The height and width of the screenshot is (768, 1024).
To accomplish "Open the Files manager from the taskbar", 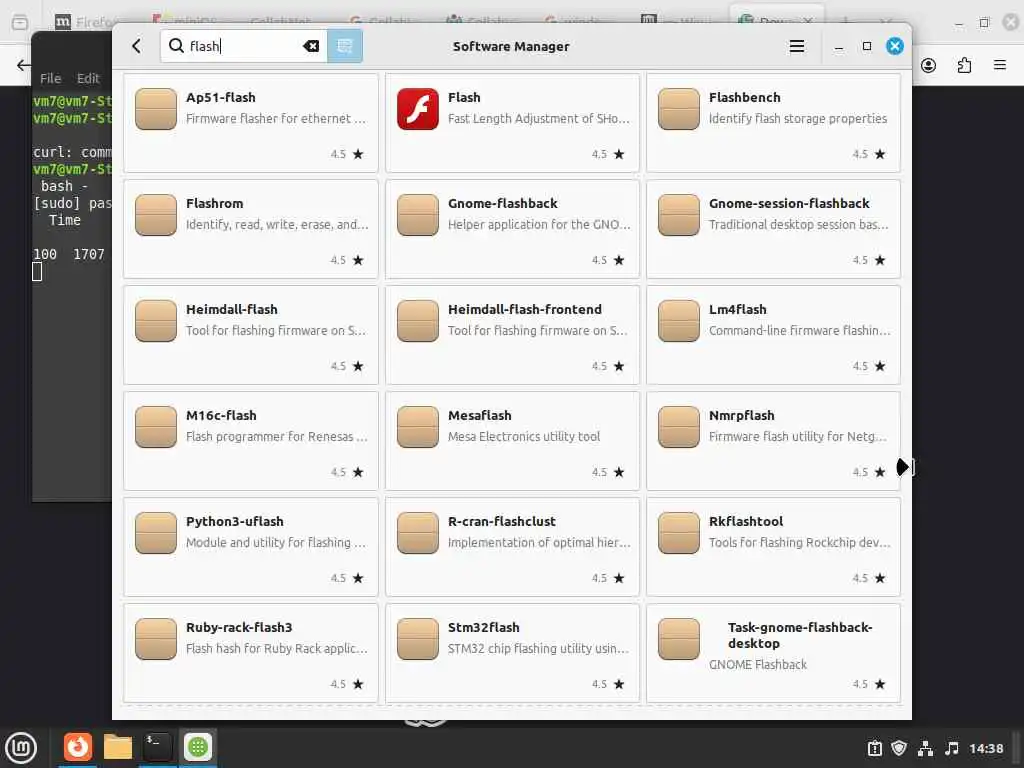I will [118, 746].
